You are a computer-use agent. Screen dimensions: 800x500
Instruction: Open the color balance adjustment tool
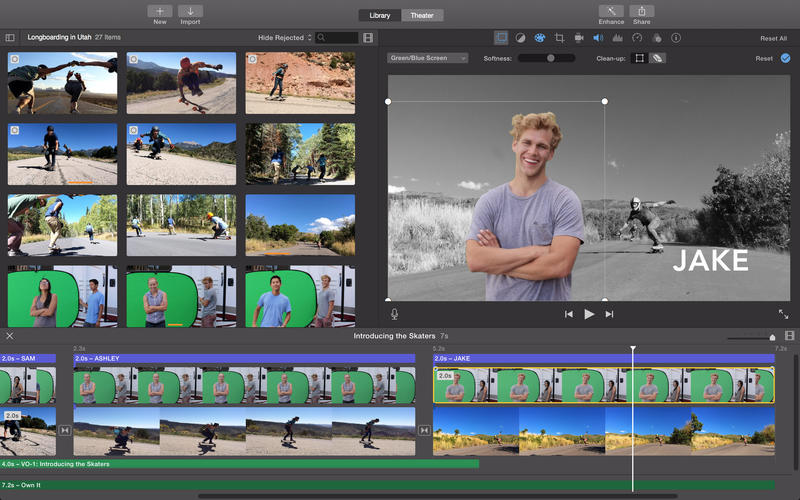pyautogui.click(x=521, y=38)
